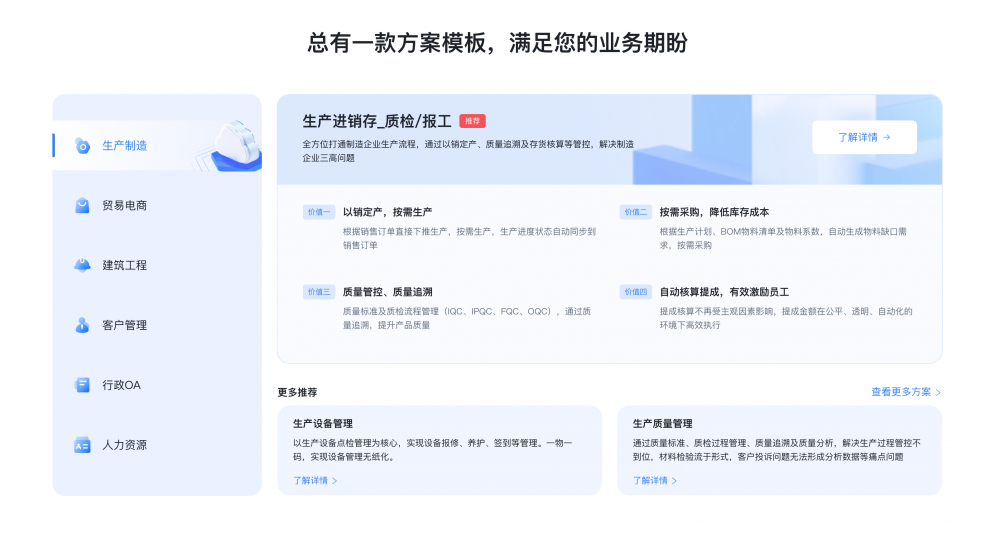The image size is (1000, 534).
Task: Select the 生产设备管理 card title
Action: point(323,423)
